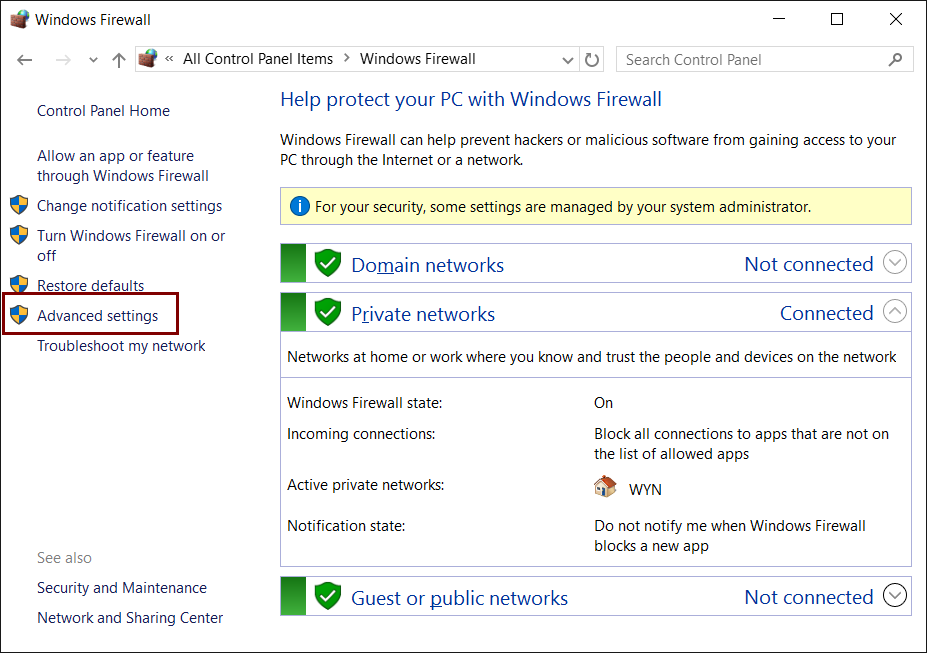Click the firewall icon in the address bar

(148, 59)
